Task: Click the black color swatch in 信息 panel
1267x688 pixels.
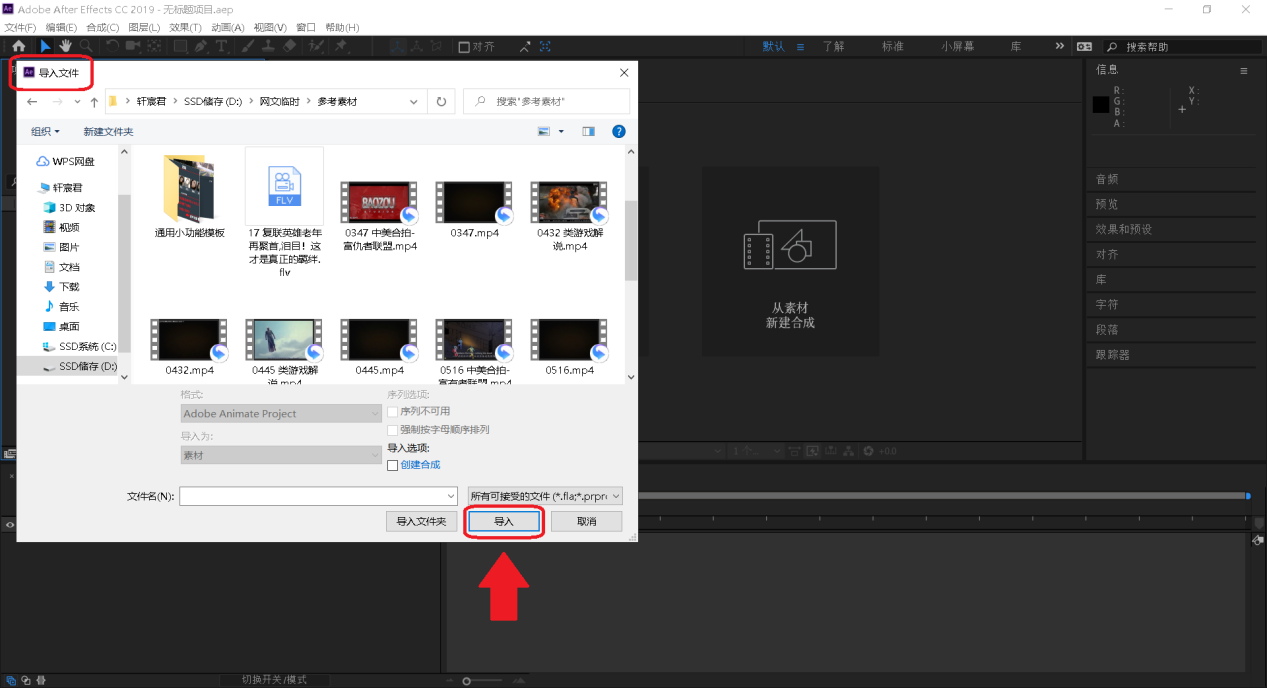Action: [x=1101, y=104]
